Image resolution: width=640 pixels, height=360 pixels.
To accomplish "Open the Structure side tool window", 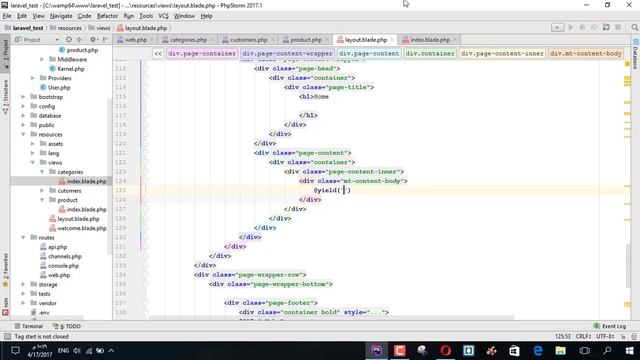I will pyautogui.click(x=5, y=97).
